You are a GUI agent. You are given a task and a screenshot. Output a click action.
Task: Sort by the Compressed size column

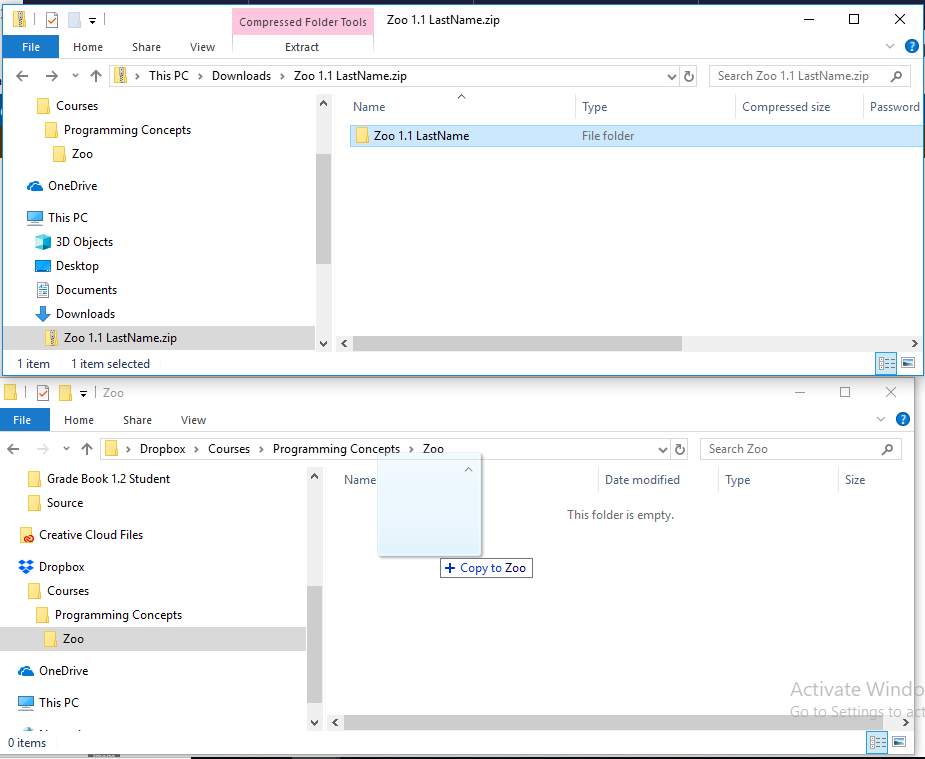pos(786,107)
